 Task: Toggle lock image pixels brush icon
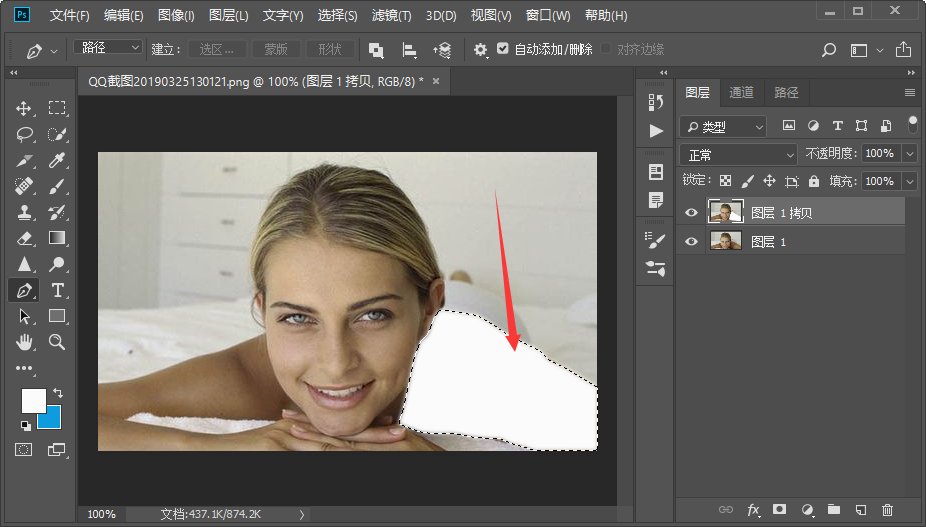tap(747, 181)
